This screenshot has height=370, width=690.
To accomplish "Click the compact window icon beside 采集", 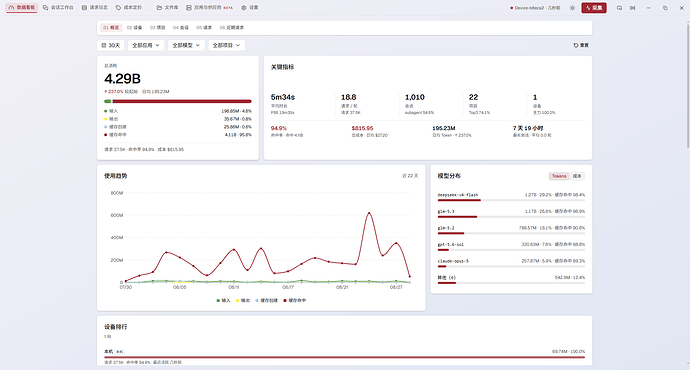I will (619, 8).
